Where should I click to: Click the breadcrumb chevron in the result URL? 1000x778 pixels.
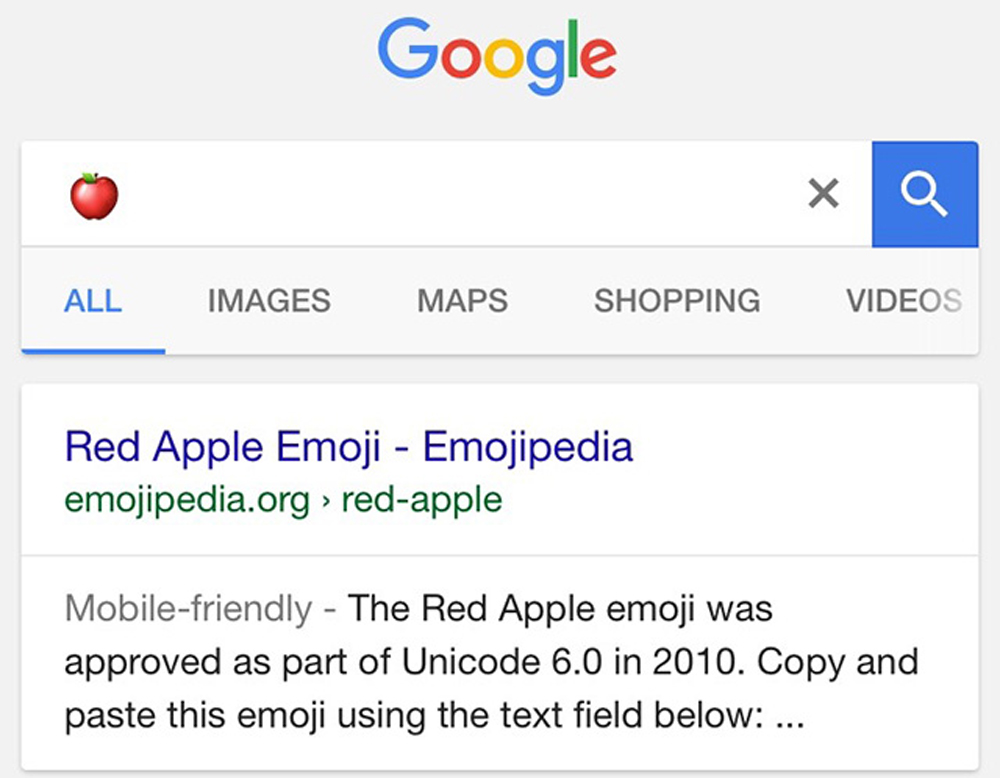[x=326, y=500]
